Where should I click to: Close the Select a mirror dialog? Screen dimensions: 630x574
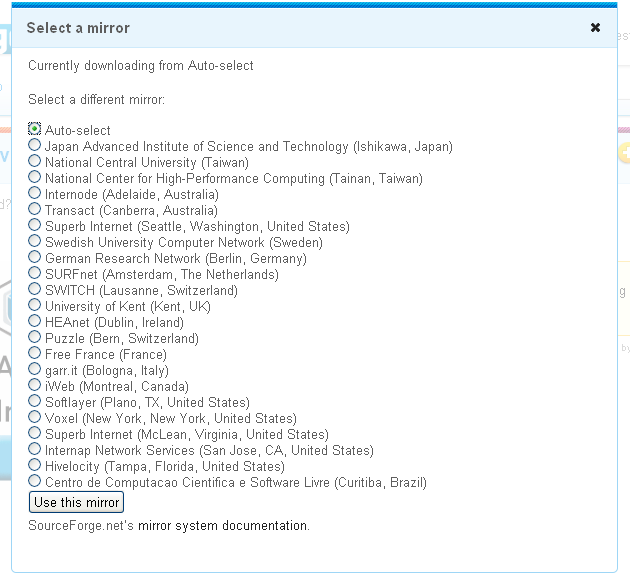[x=596, y=28]
